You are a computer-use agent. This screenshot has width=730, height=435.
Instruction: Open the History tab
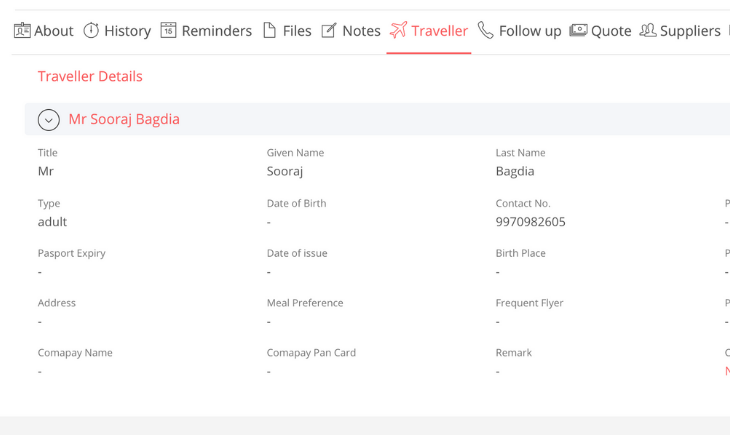(128, 31)
